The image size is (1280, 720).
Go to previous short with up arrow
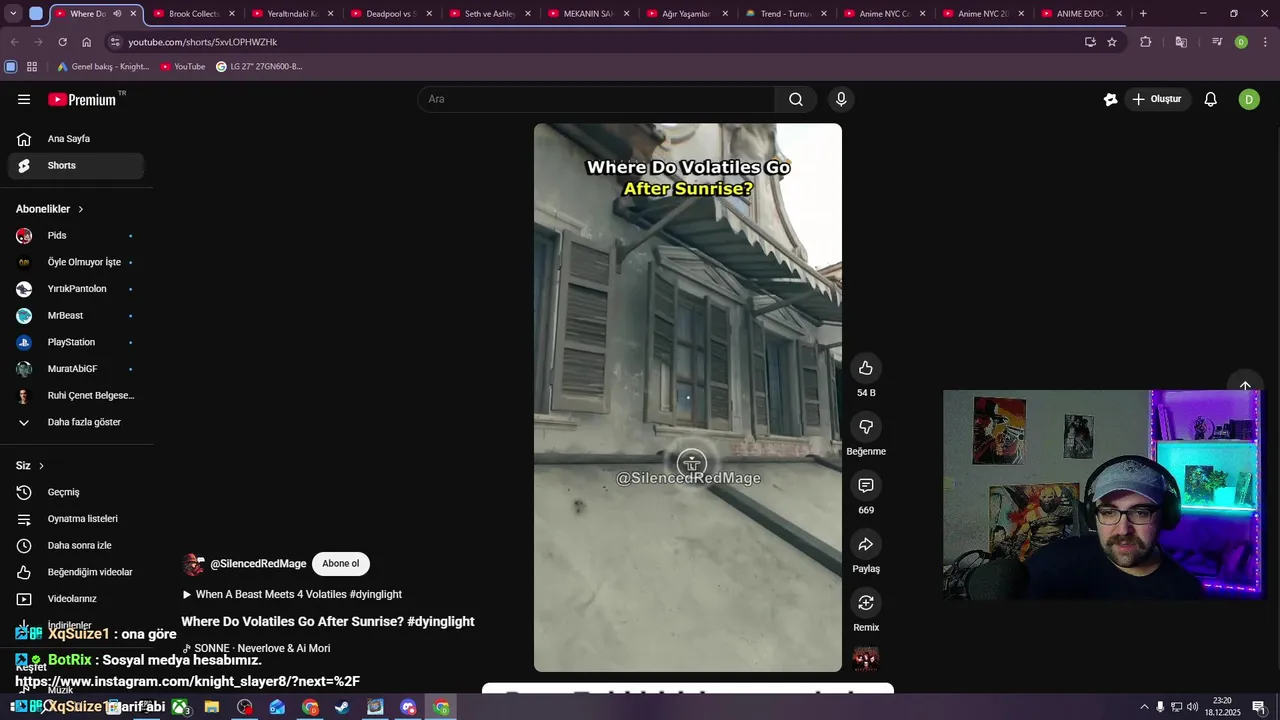[x=1245, y=386]
